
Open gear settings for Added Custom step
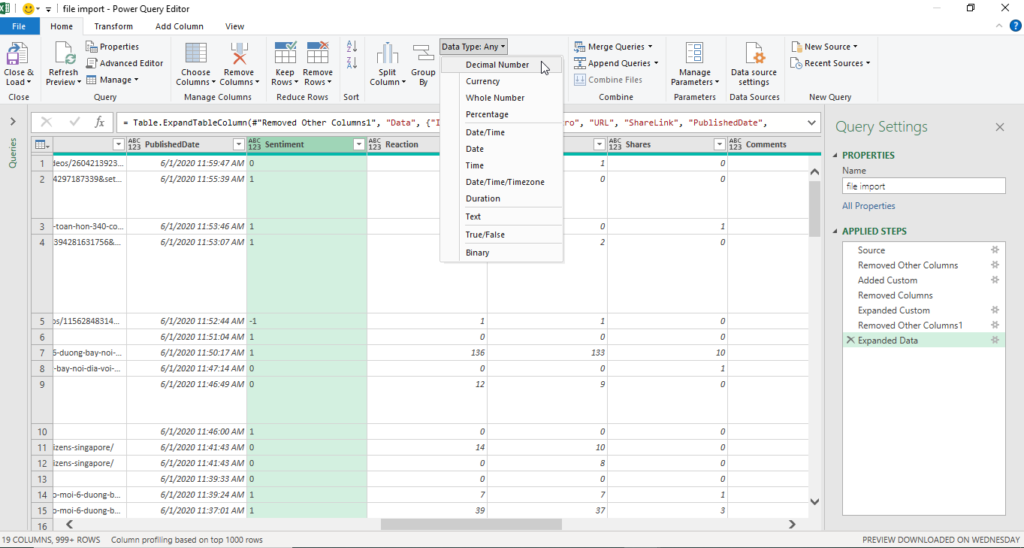point(995,280)
